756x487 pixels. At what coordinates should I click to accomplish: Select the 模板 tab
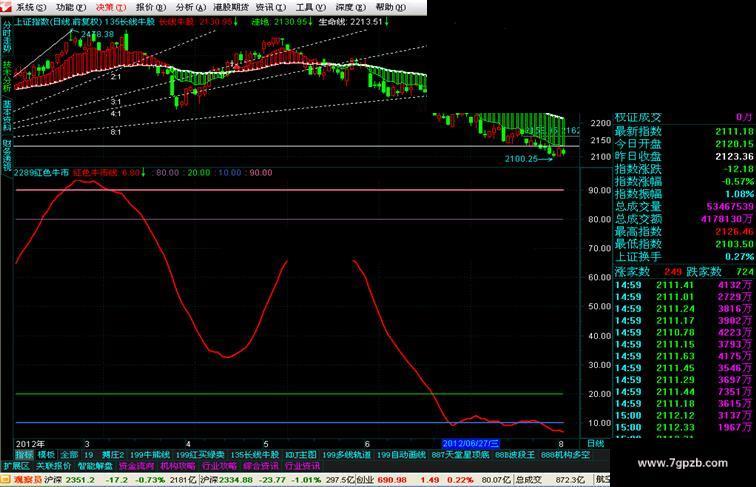pos(46,455)
